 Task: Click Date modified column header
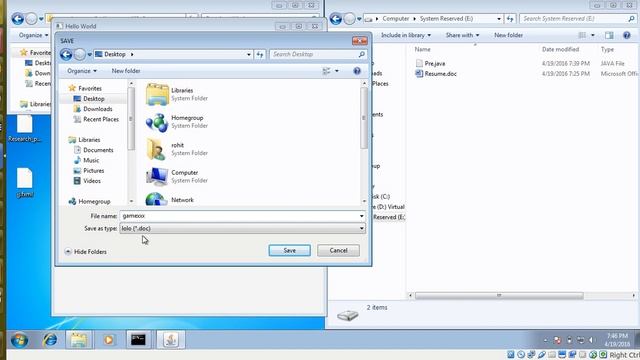click(x=560, y=49)
